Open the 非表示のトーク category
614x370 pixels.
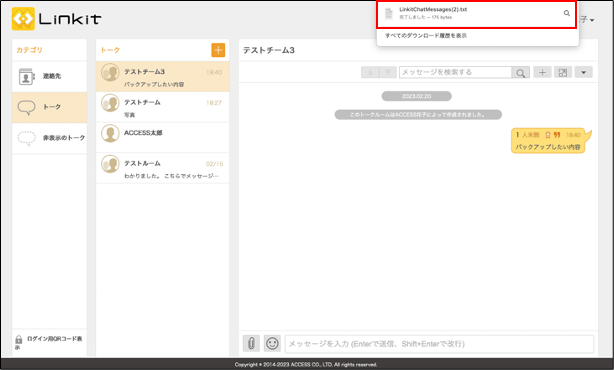coord(49,138)
